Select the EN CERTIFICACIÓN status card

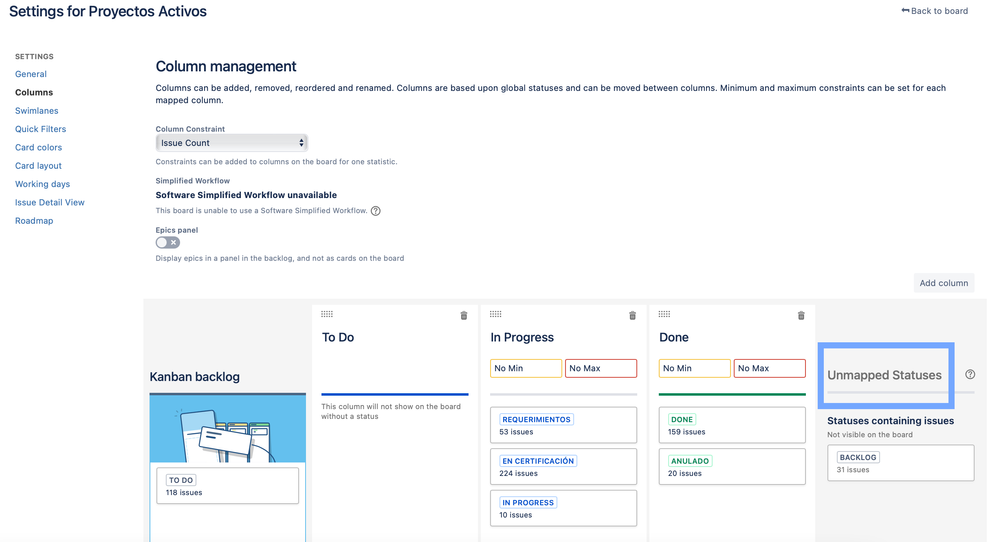pos(563,467)
